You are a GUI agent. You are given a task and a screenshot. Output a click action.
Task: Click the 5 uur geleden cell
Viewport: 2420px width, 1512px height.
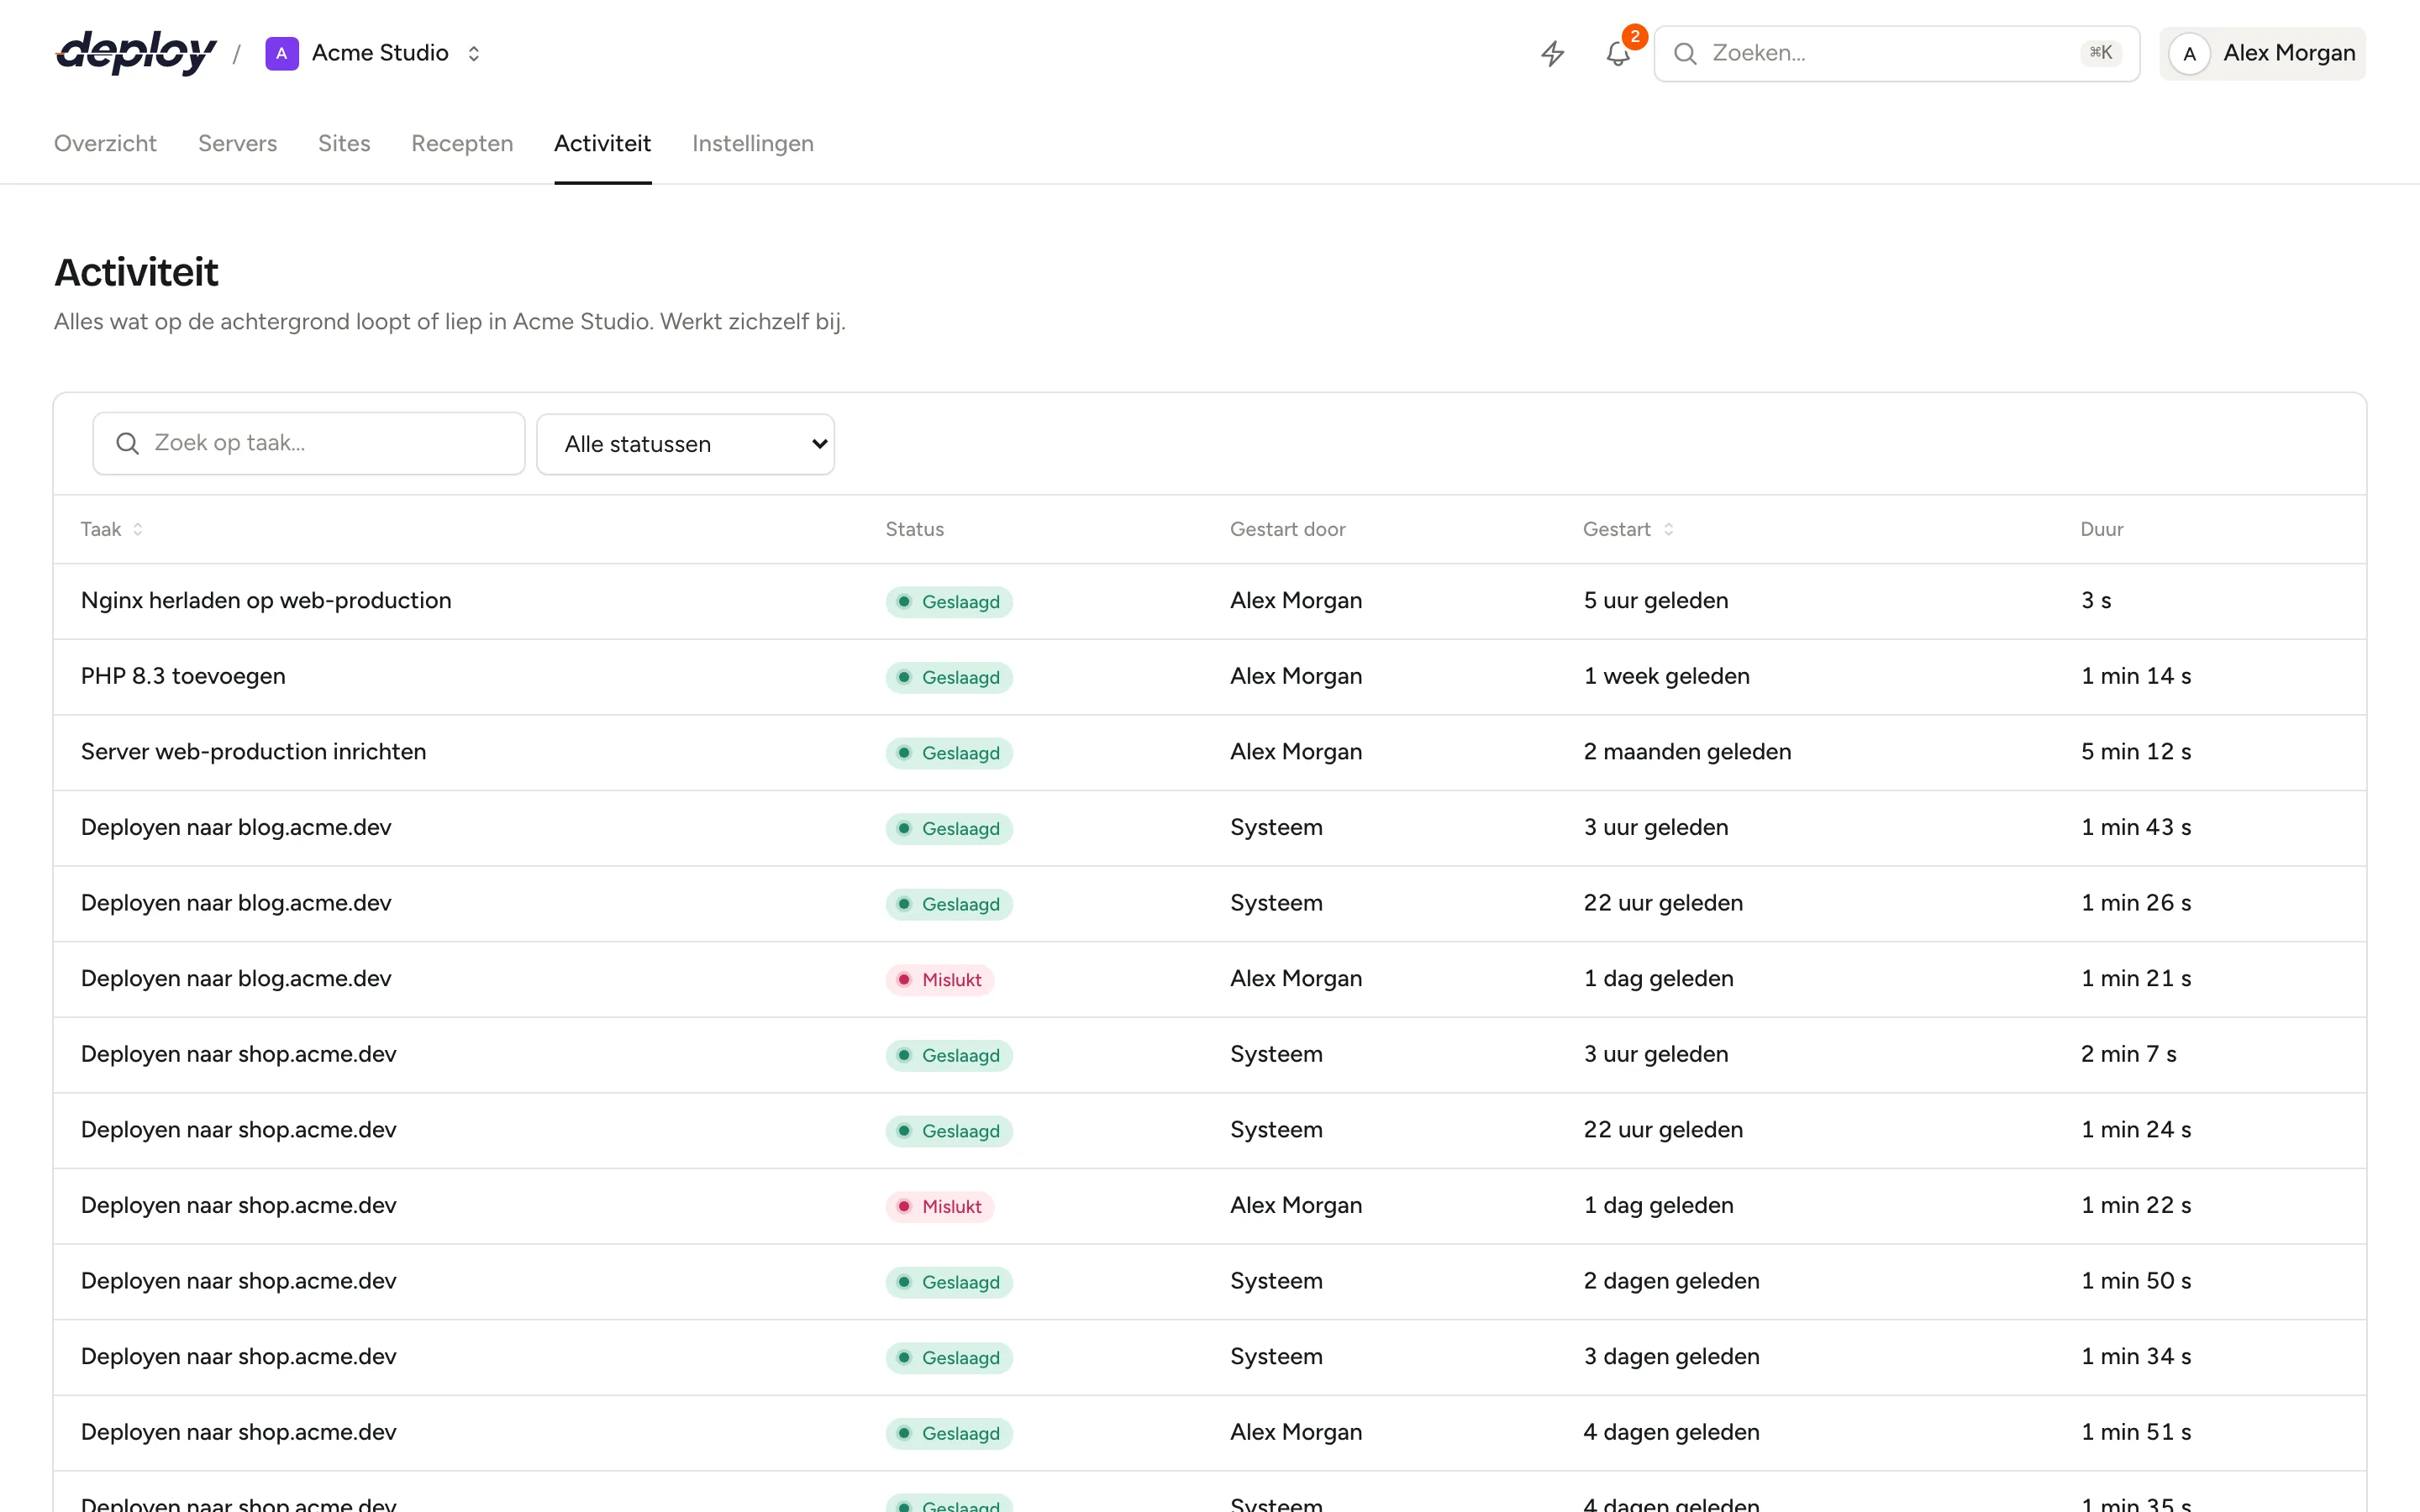tap(1655, 601)
